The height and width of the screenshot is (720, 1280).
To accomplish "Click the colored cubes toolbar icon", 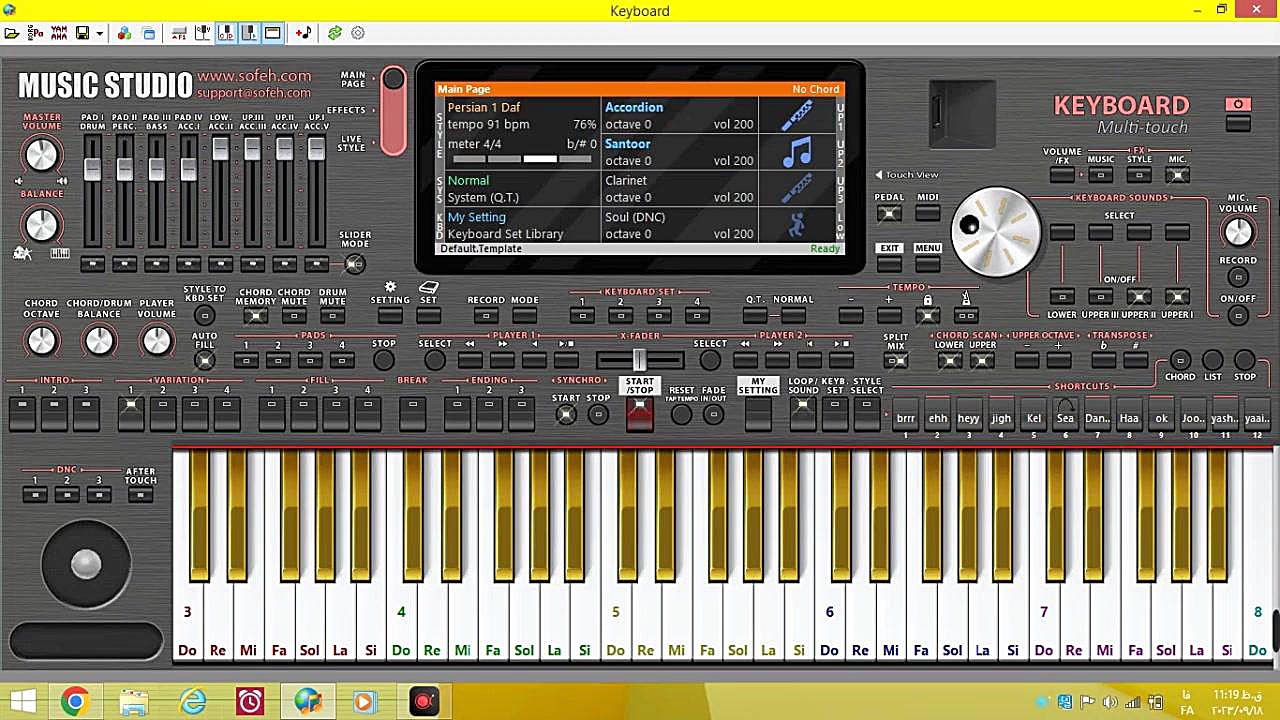I will [124, 33].
